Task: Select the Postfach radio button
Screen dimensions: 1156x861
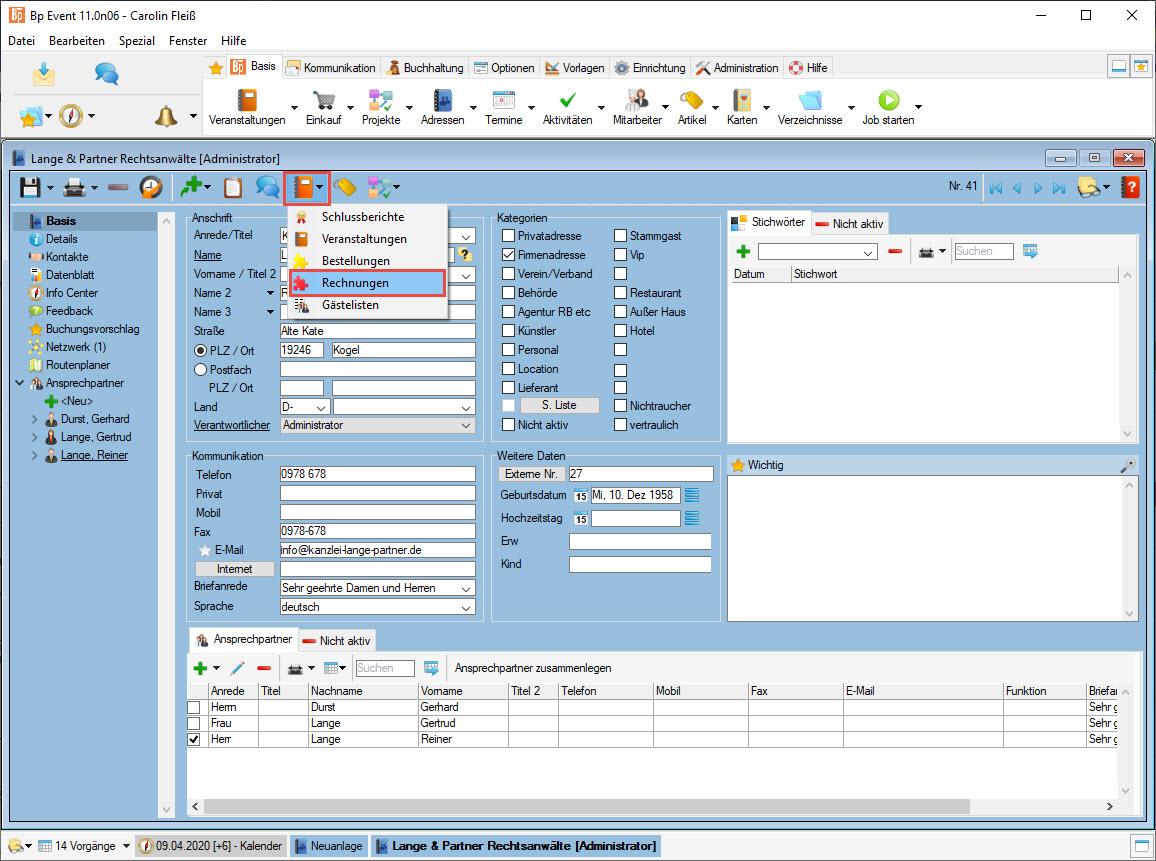Action: (200, 369)
